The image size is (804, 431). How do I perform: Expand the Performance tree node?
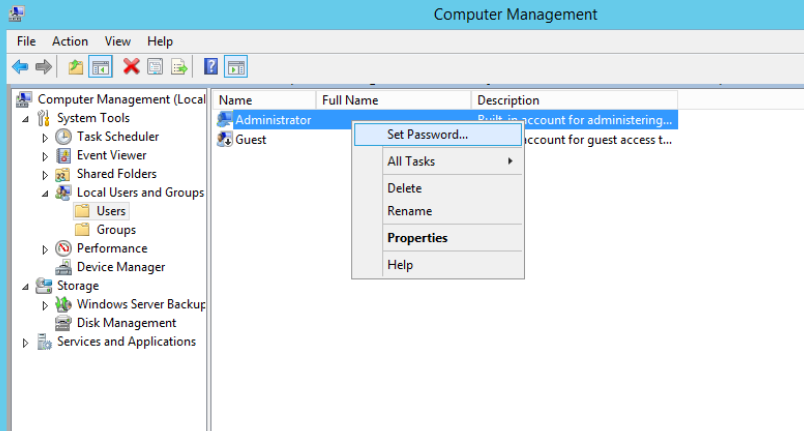(46, 249)
